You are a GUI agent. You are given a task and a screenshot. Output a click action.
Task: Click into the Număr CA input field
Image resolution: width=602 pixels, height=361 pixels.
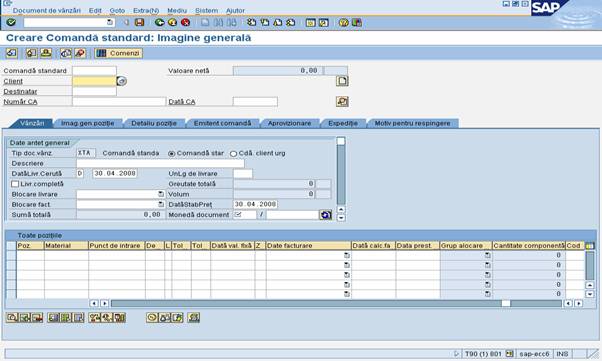point(119,101)
